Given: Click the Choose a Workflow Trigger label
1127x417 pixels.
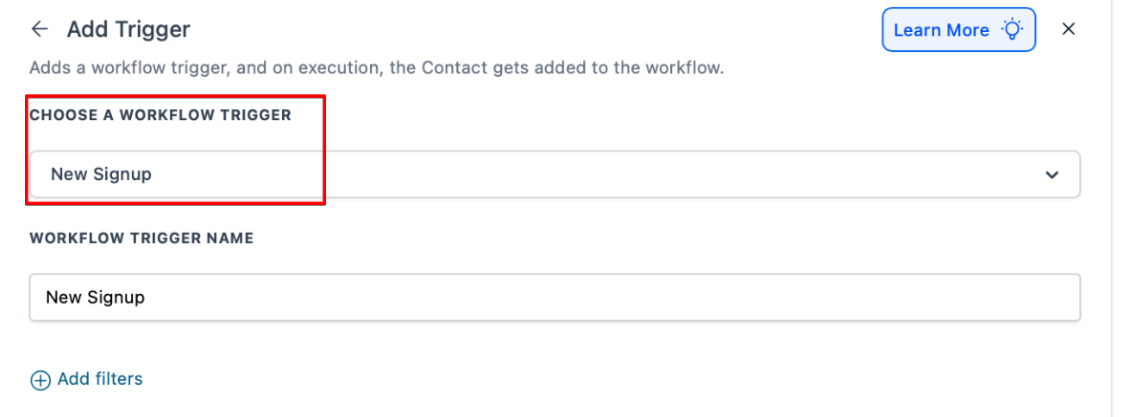Looking at the screenshot, I should (160, 115).
